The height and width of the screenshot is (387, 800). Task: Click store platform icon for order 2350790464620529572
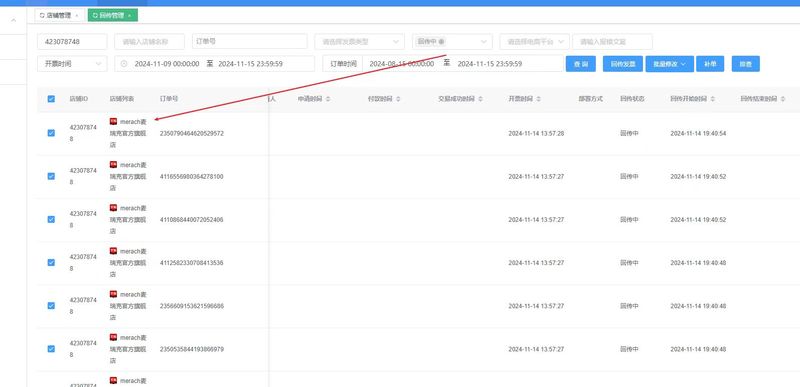coord(113,121)
